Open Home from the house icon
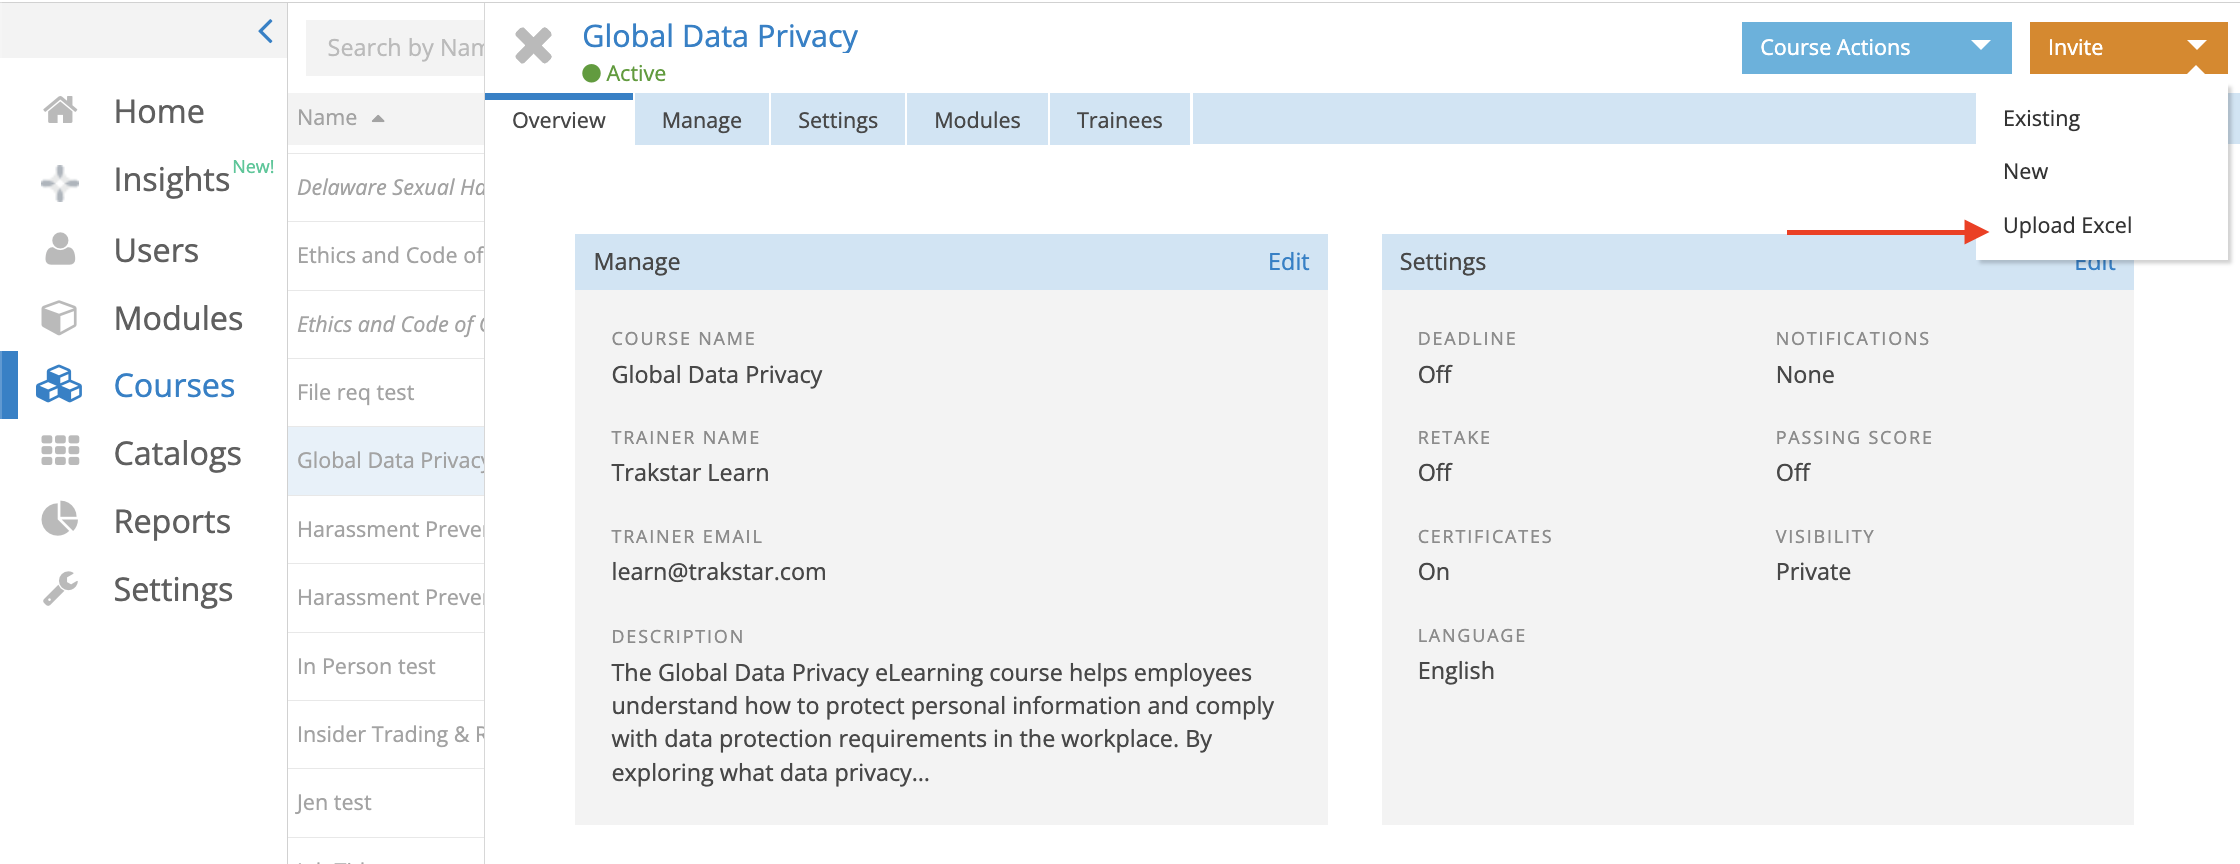The width and height of the screenshot is (2240, 864). pyautogui.click(x=60, y=110)
